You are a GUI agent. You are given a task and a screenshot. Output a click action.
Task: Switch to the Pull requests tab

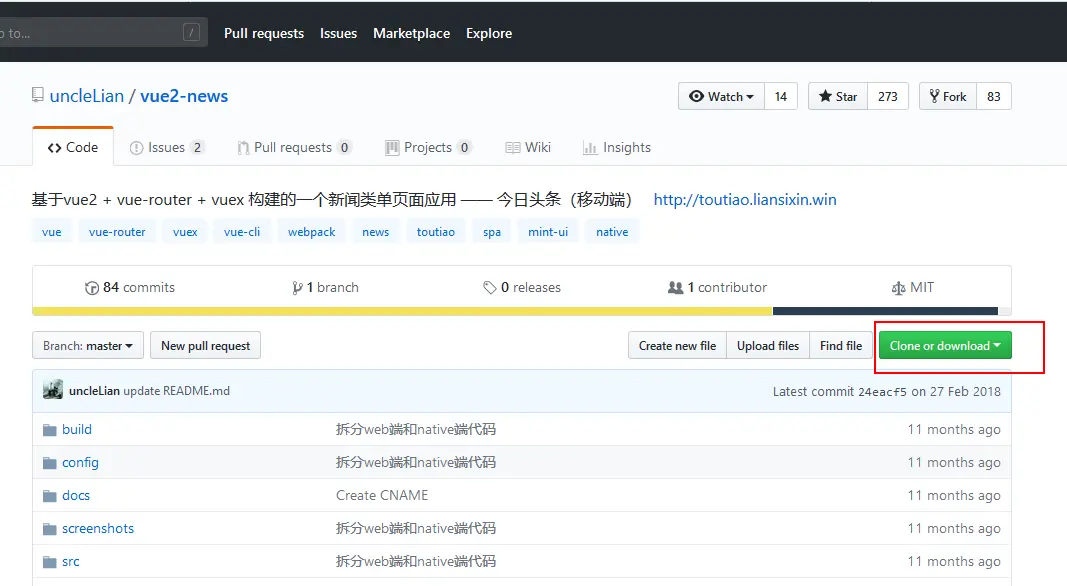294,147
